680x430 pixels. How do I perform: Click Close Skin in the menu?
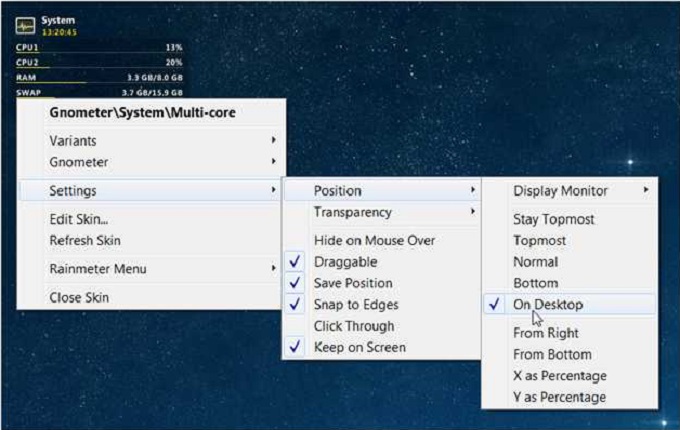79,297
